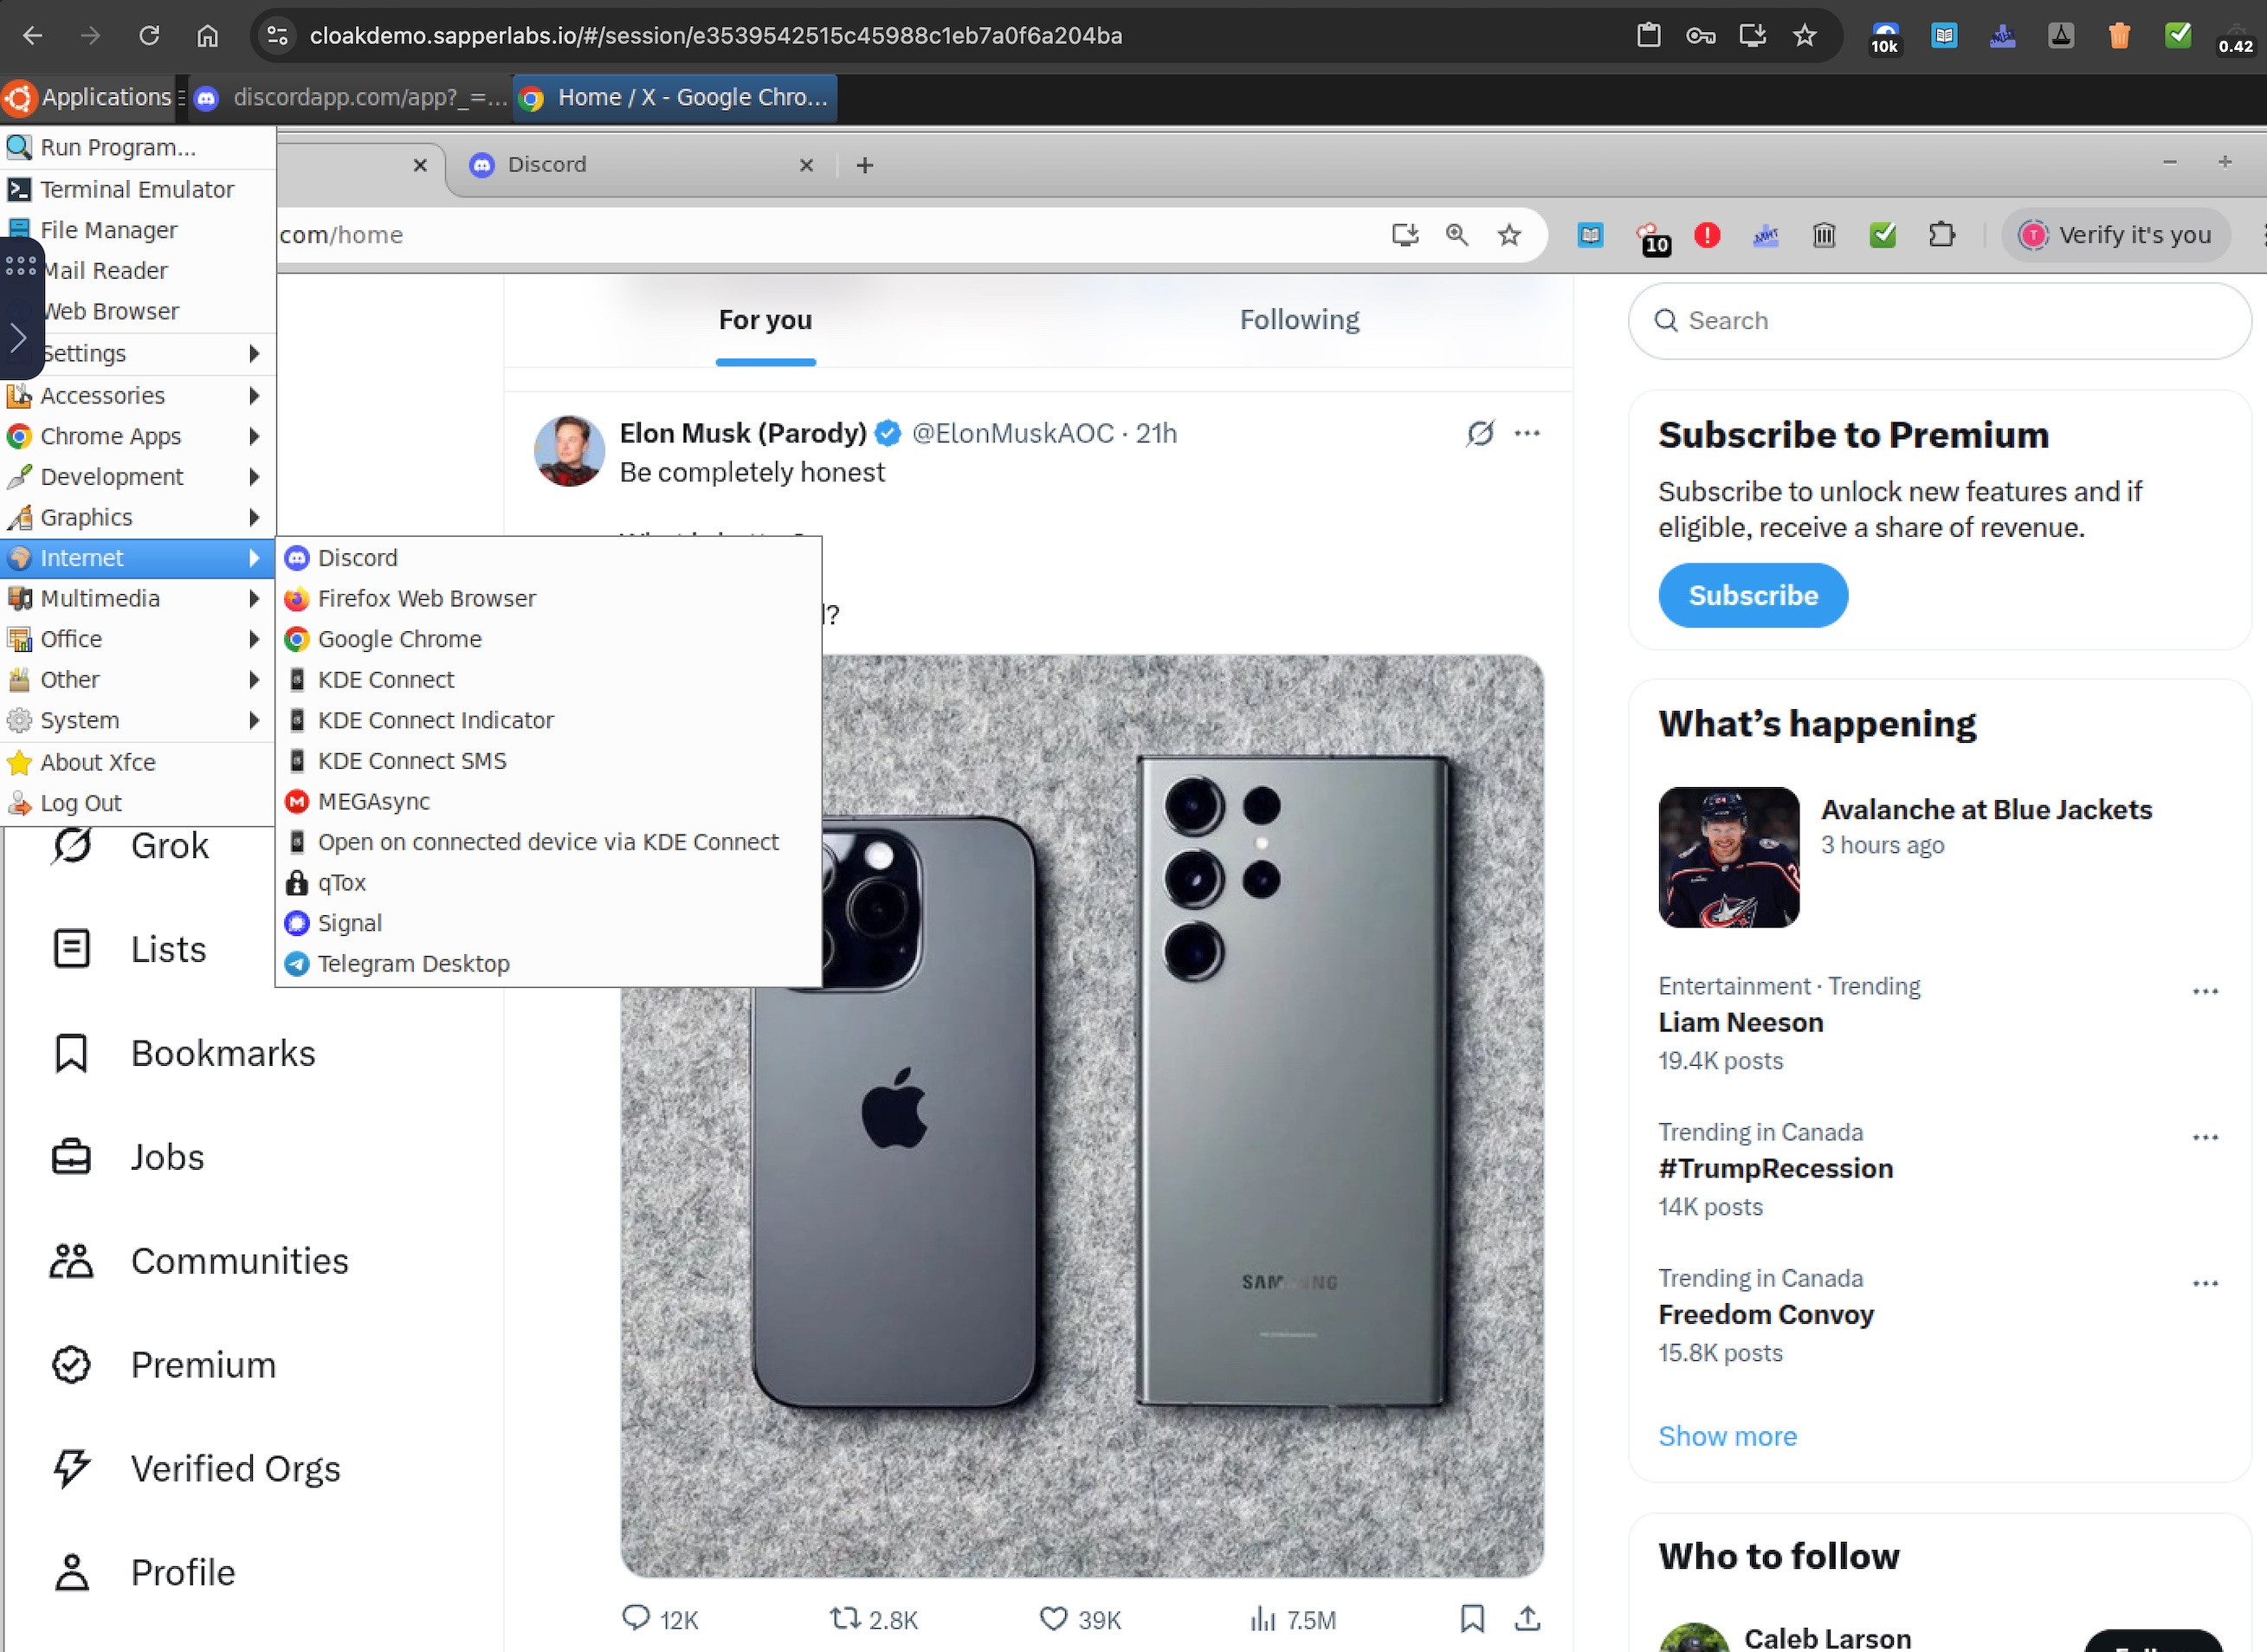2267x1652 pixels.
Task: Open Jobs in X sidebar
Action: coord(127,1157)
